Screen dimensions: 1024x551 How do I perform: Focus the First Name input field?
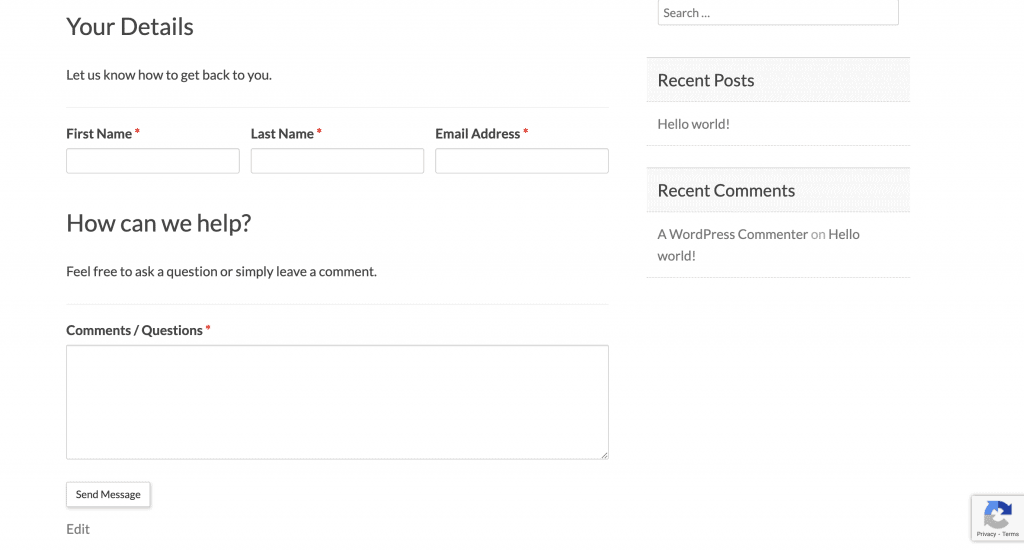click(x=153, y=161)
